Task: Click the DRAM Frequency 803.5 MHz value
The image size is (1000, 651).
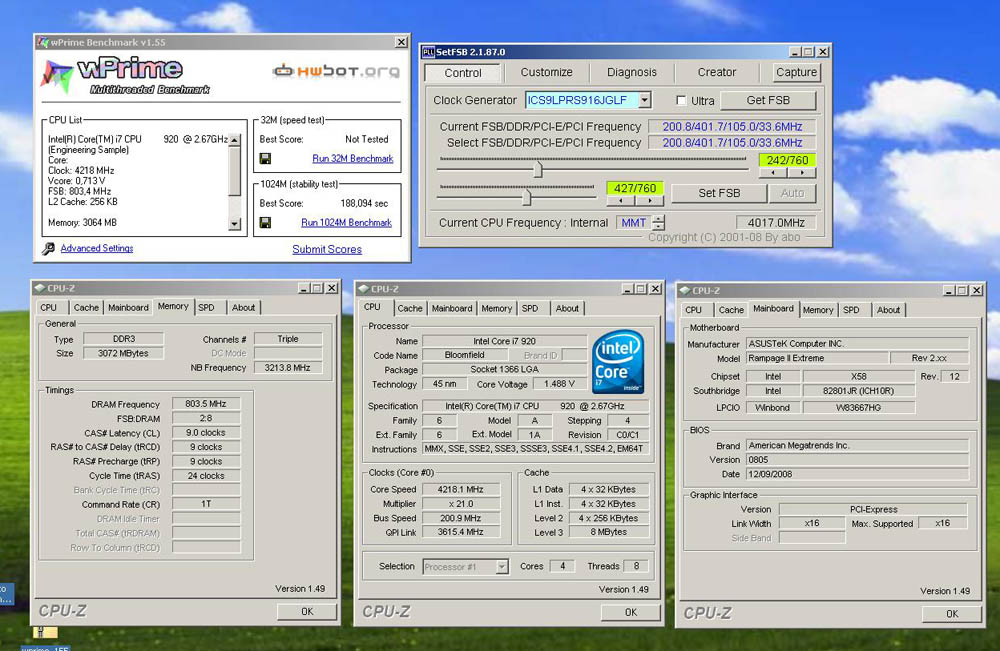Action: point(206,404)
